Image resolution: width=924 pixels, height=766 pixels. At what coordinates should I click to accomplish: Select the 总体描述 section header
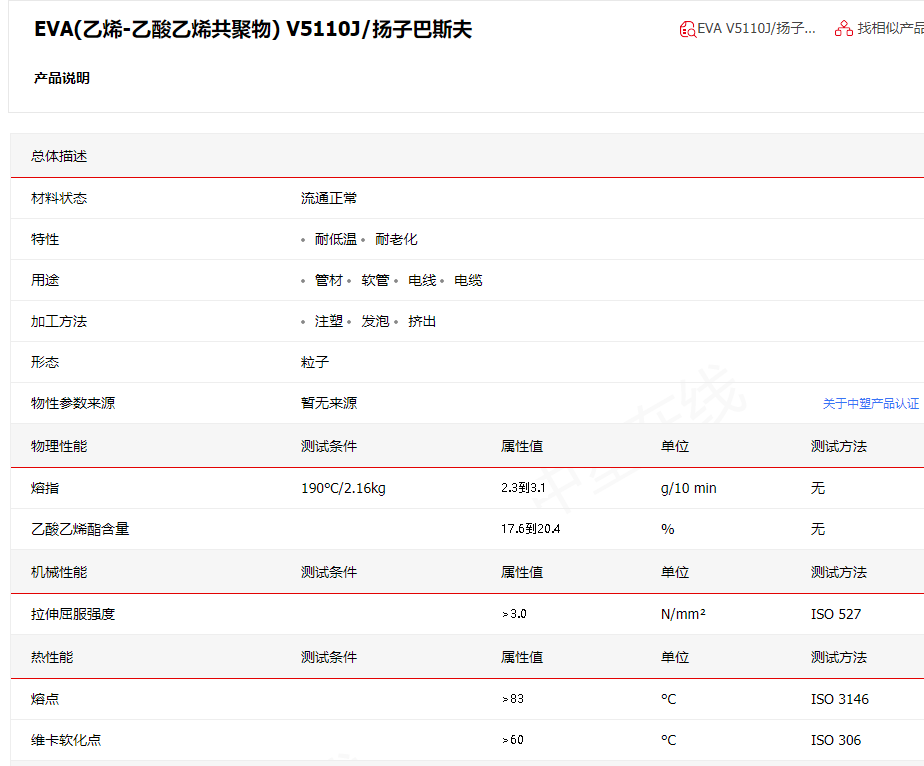click(x=59, y=156)
